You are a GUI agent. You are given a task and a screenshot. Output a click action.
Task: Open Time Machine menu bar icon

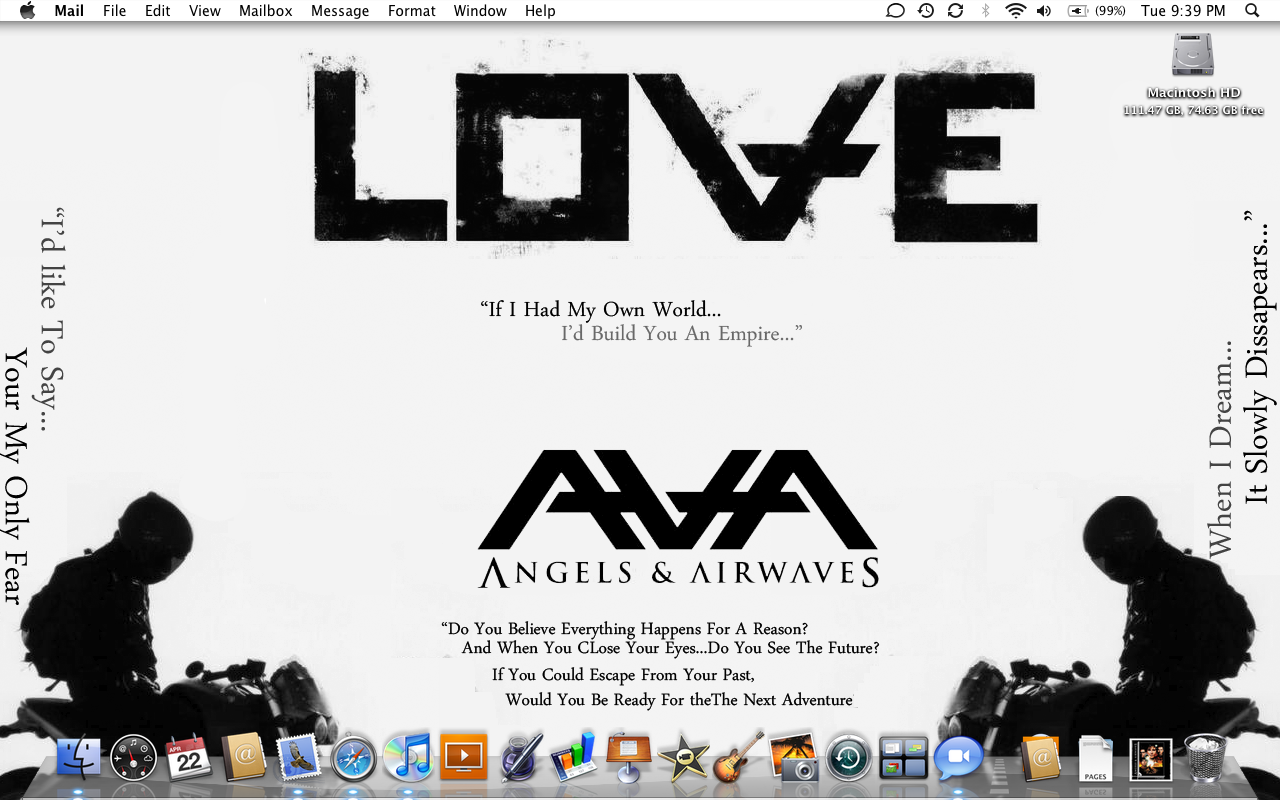(926, 11)
